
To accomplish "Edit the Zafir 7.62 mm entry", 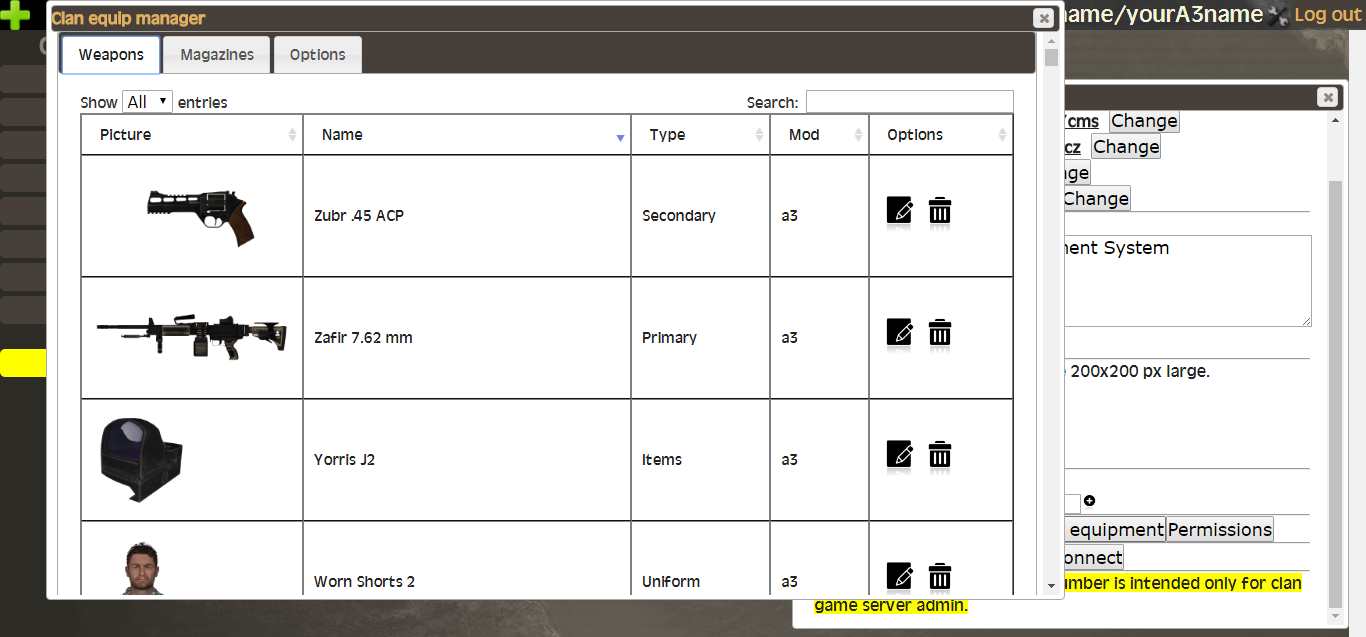I will click(899, 332).
